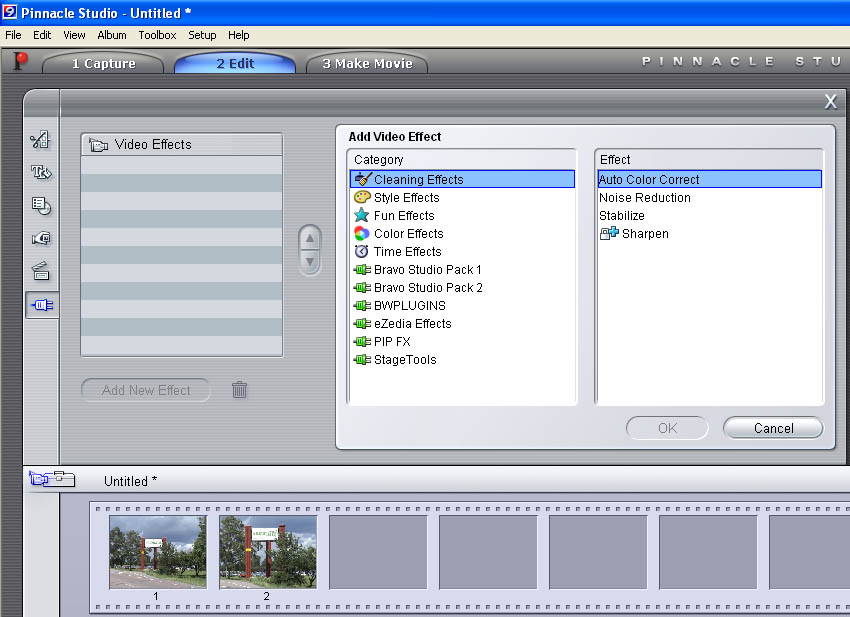This screenshot has width=850, height=617.
Task: Open the title editor tool icon
Action: coord(41,172)
